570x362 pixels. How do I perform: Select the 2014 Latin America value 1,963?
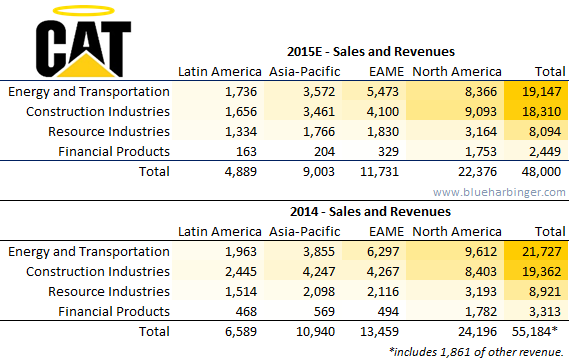pyautogui.click(x=241, y=251)
